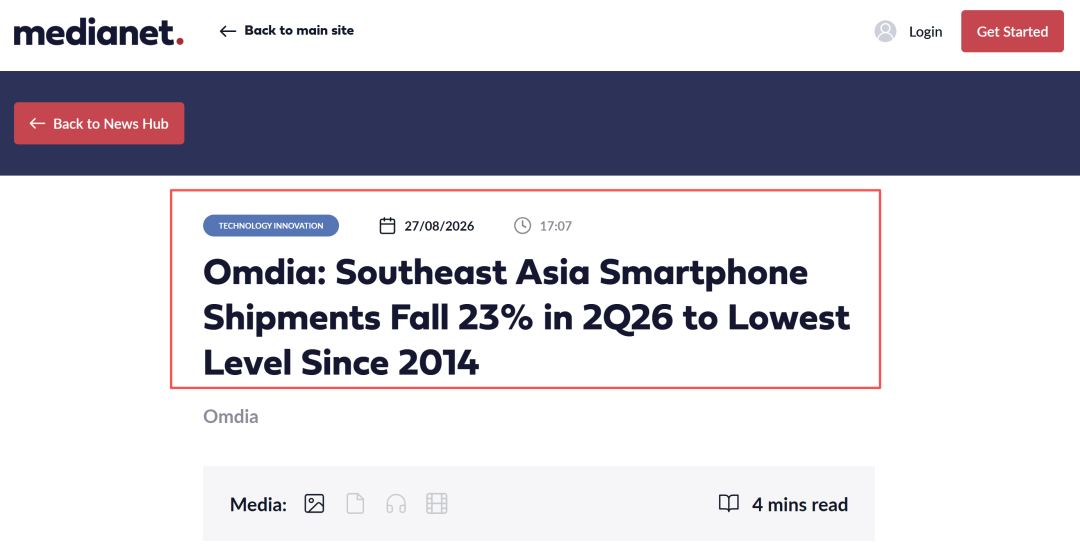Select the Technology Innovation category tag
This screenshot has width=1080, height=544.
coord(271,225)
